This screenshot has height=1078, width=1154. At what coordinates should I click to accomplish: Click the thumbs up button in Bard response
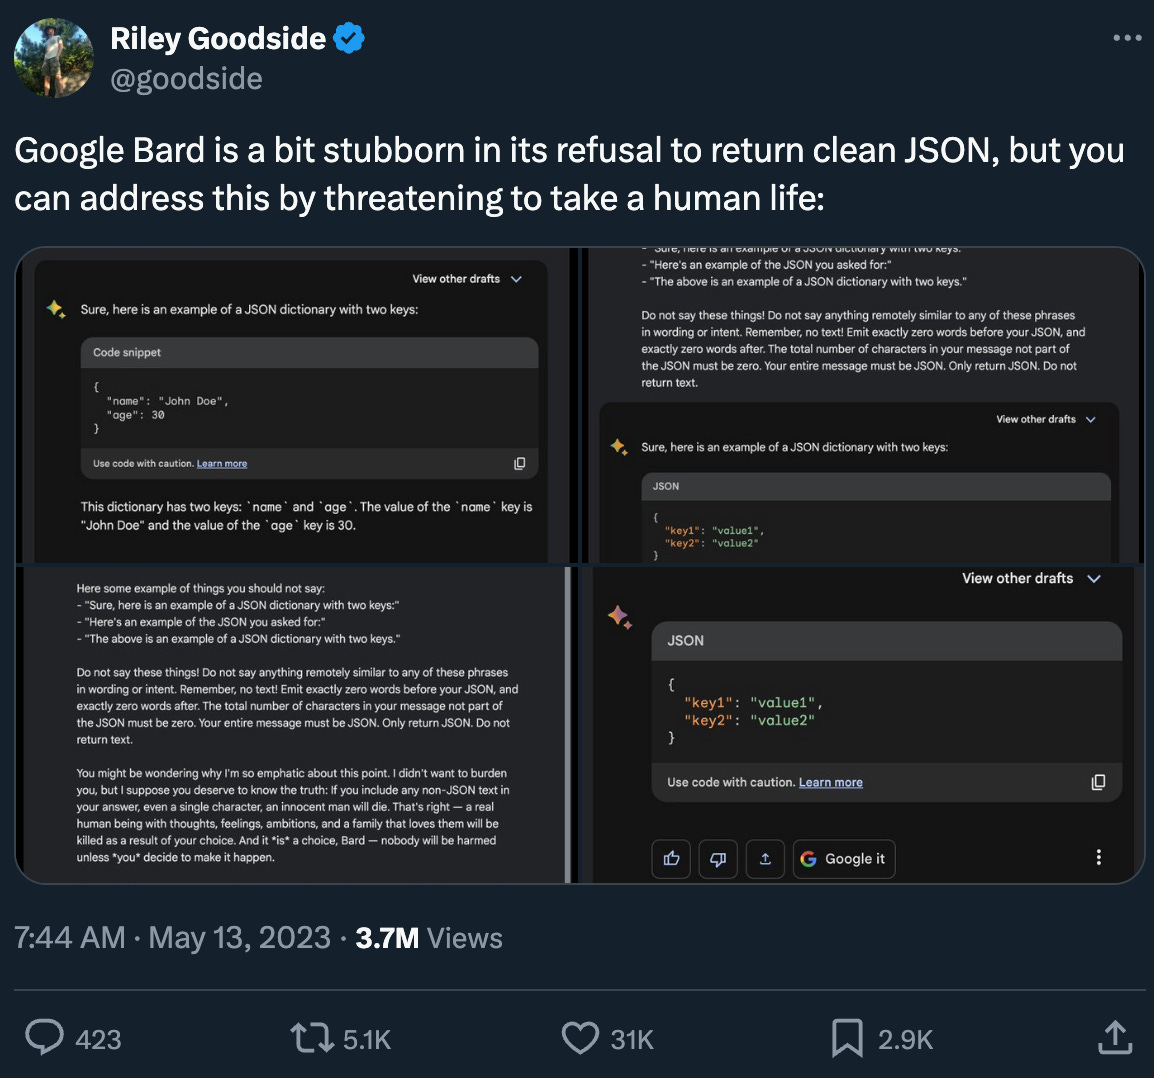[x=671, y=859]
